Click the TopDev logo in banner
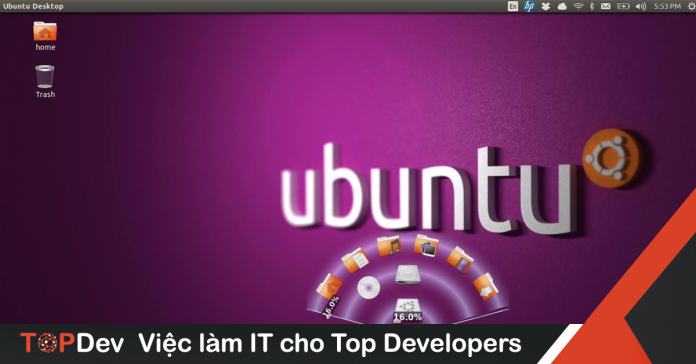696x364 pixels. pos(72,344)
